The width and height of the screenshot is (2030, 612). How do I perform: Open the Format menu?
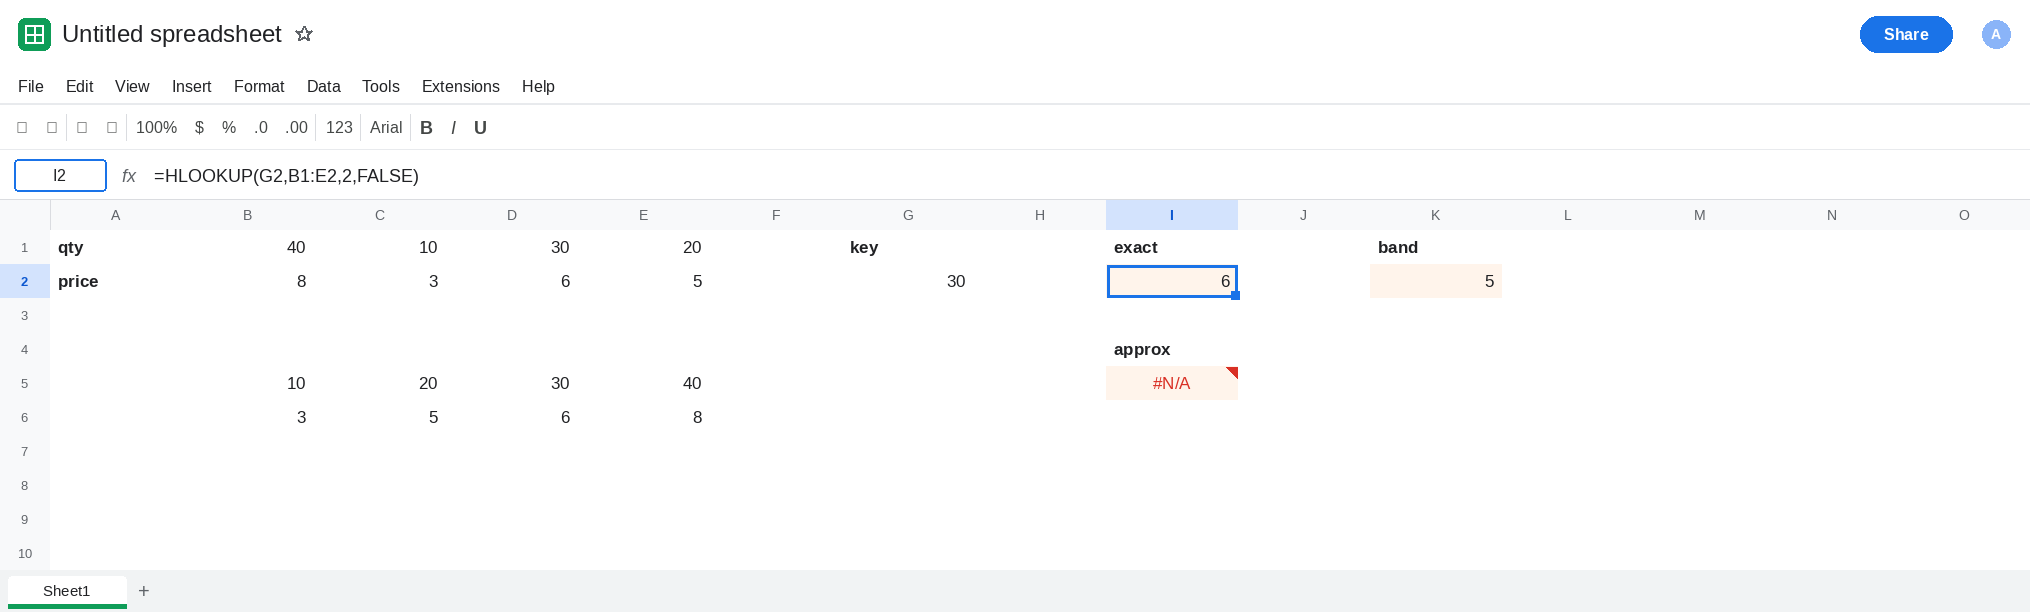259,86
